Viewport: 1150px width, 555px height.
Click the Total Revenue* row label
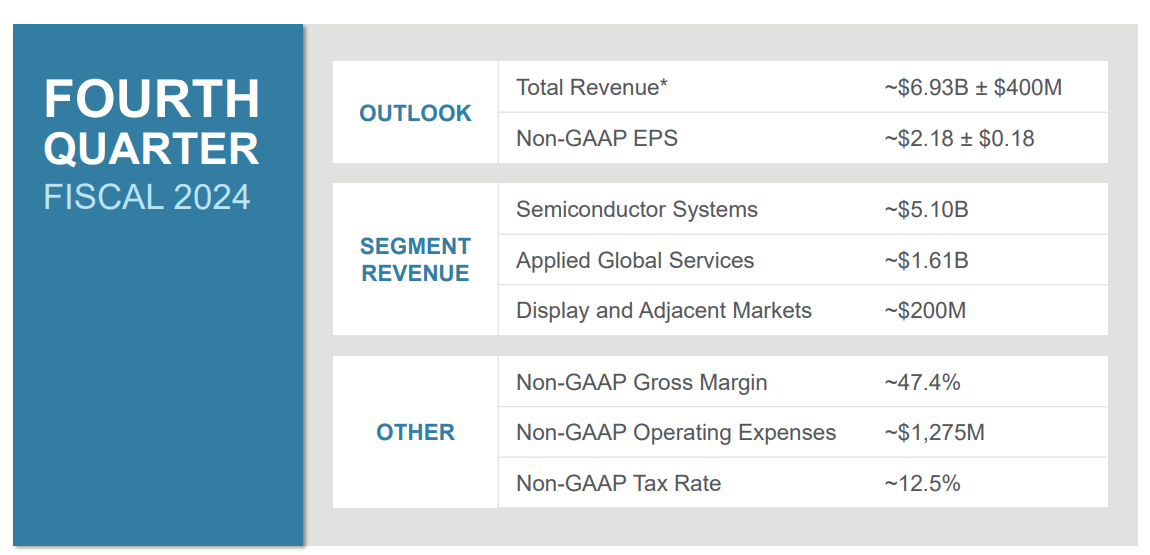point(592,88)
